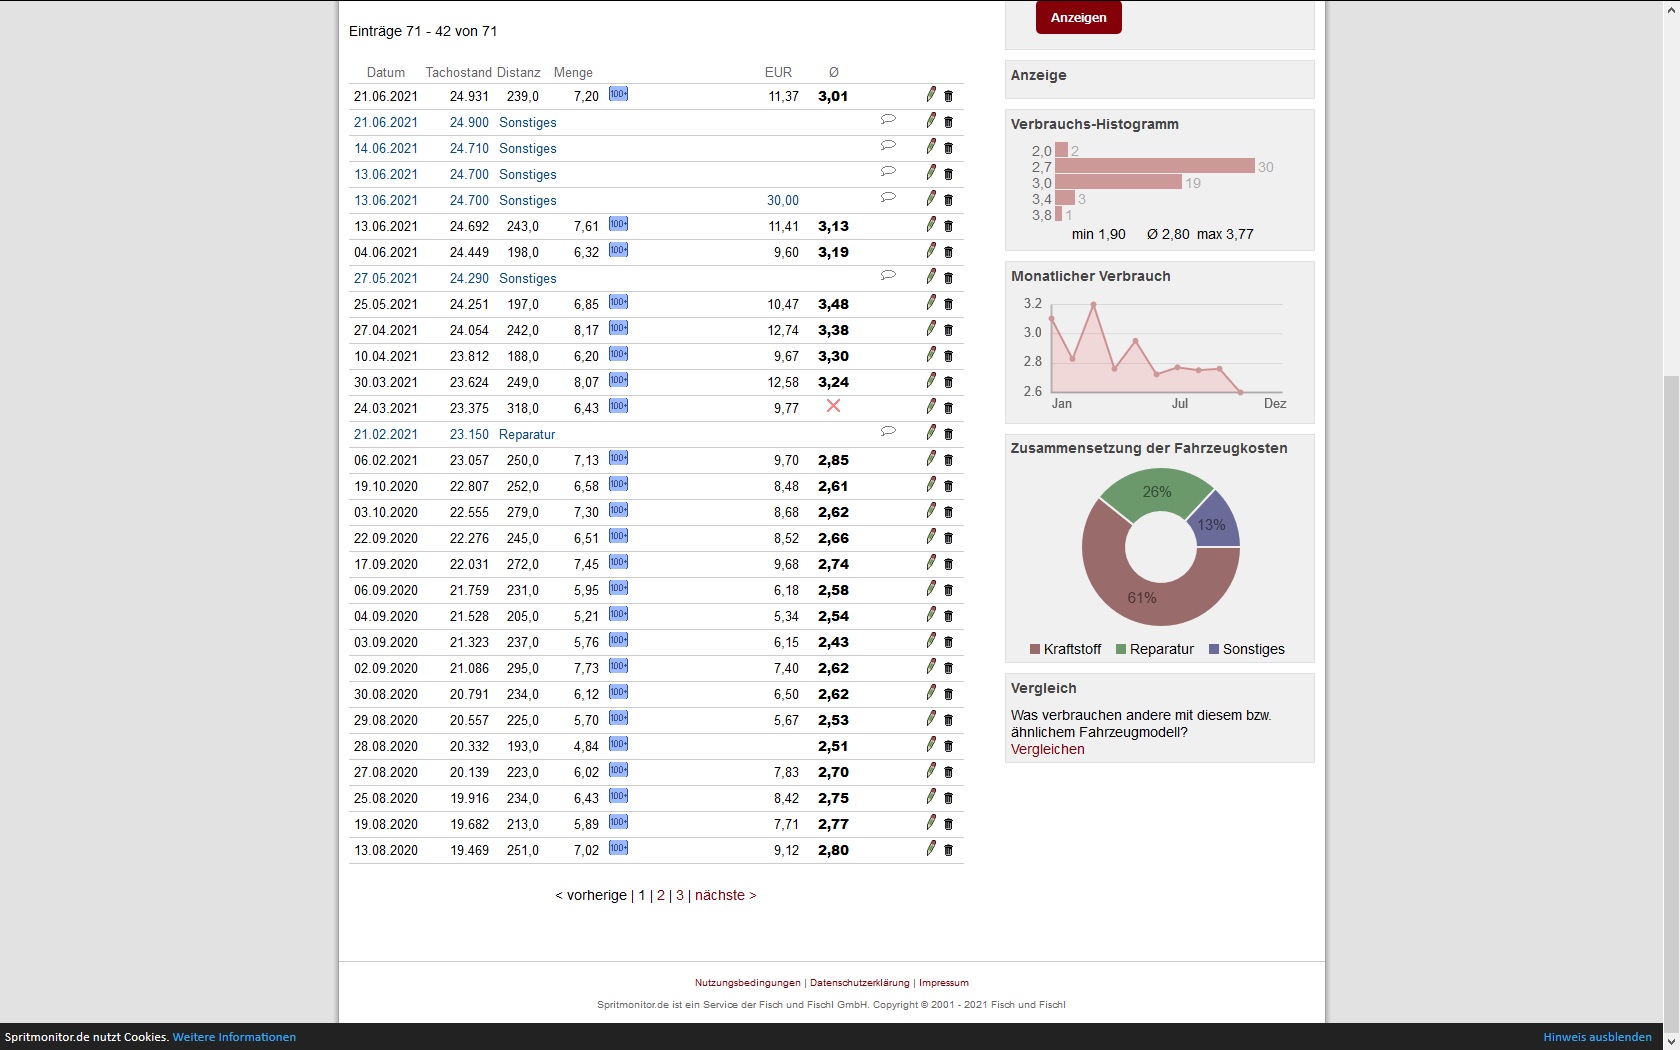This screenshot has width=1680, height=1050.
Task: Click full-tank icon on 17.09.2020 row
Action: click(618, 562)
